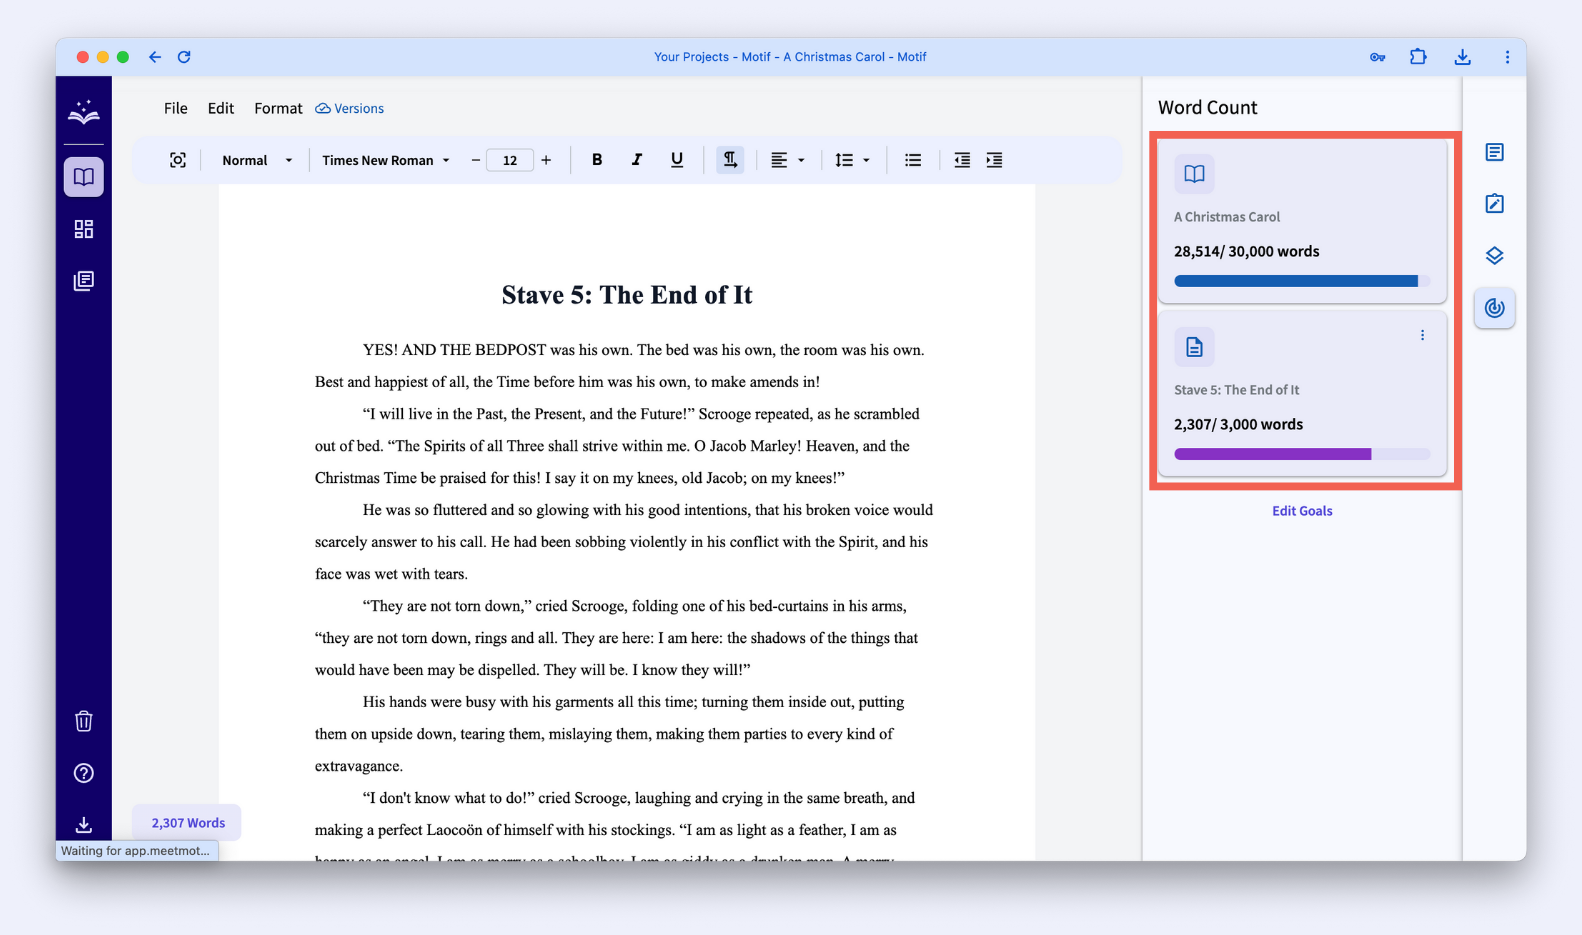Click the browser downloads icon

pyautogui.click(x=1463, y=57)
